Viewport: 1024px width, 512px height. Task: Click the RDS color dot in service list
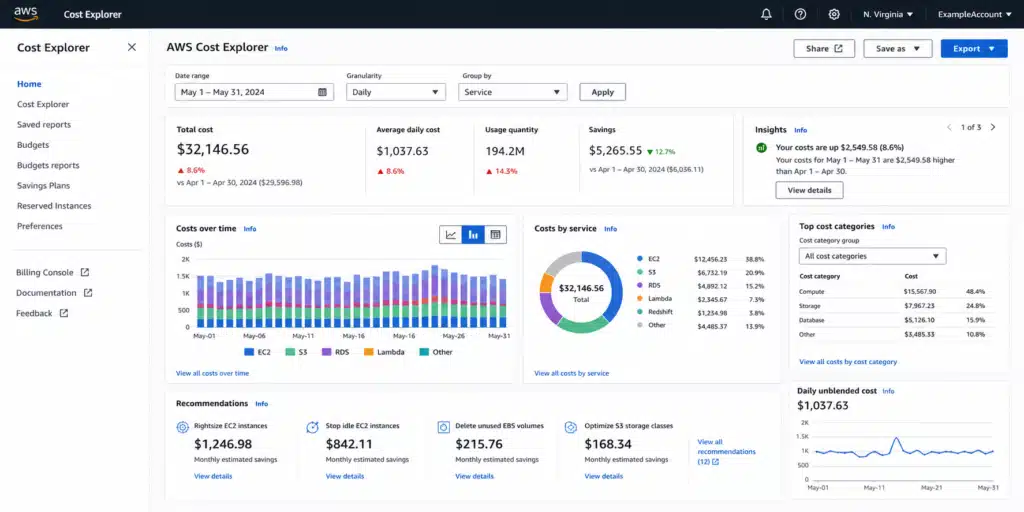(x=639, y=285)
